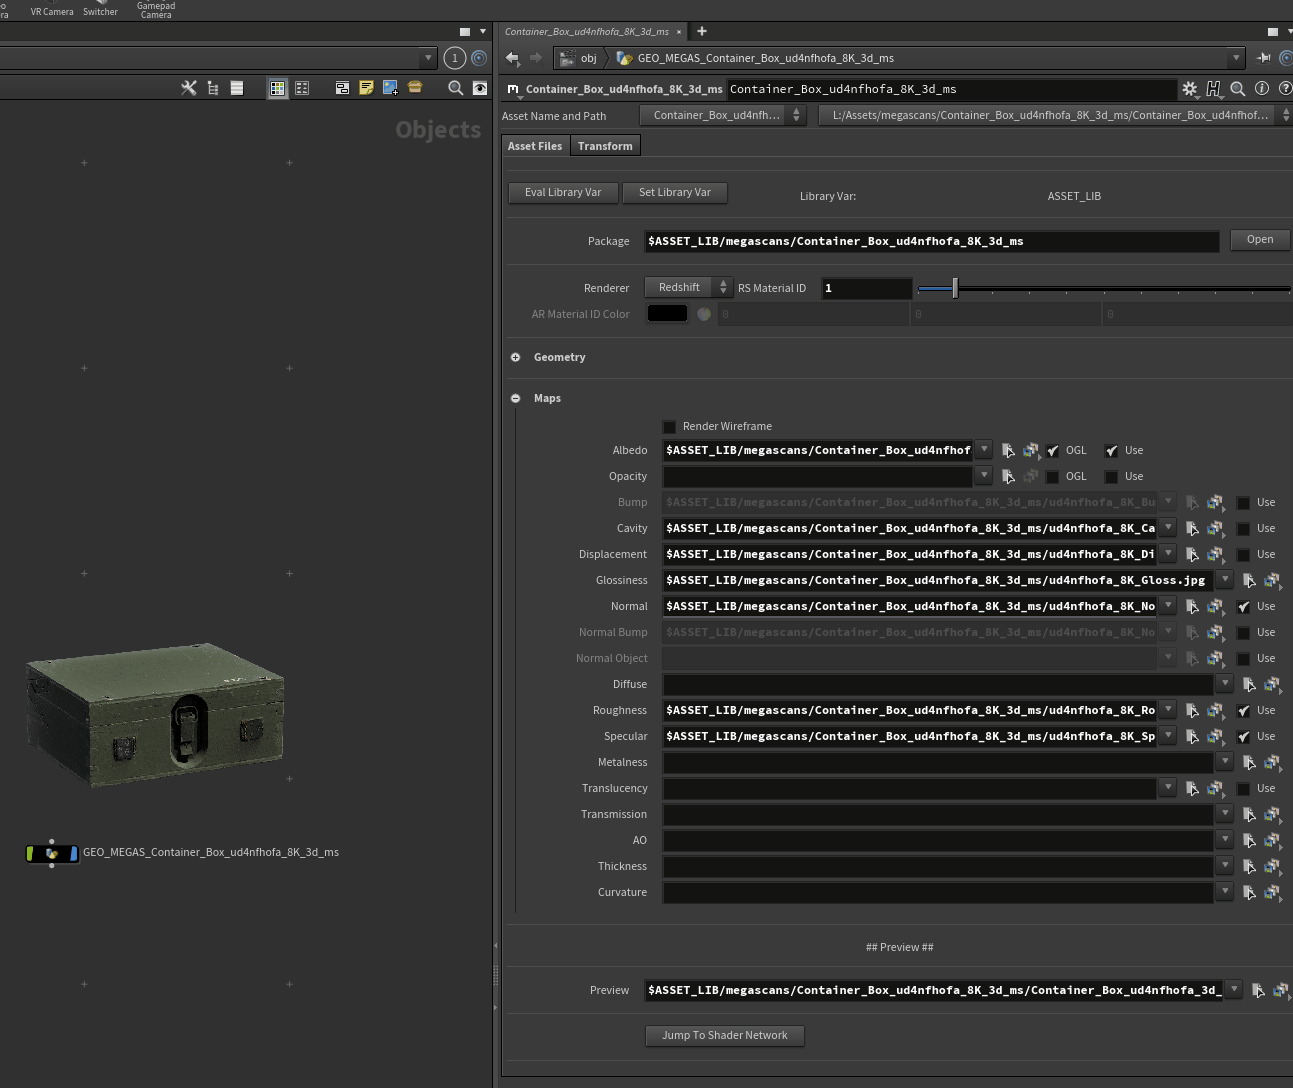Click the magnifier search icon in network editor
This screenshot has width=1293, height=1088.
(455, 88)
